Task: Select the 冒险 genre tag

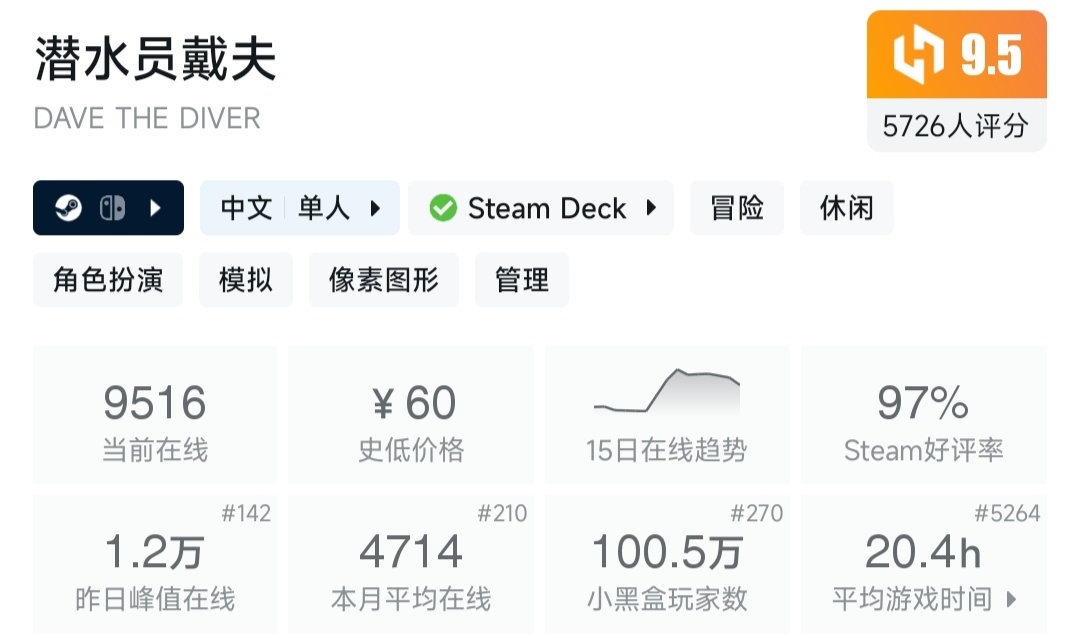Action: point(737,208)
